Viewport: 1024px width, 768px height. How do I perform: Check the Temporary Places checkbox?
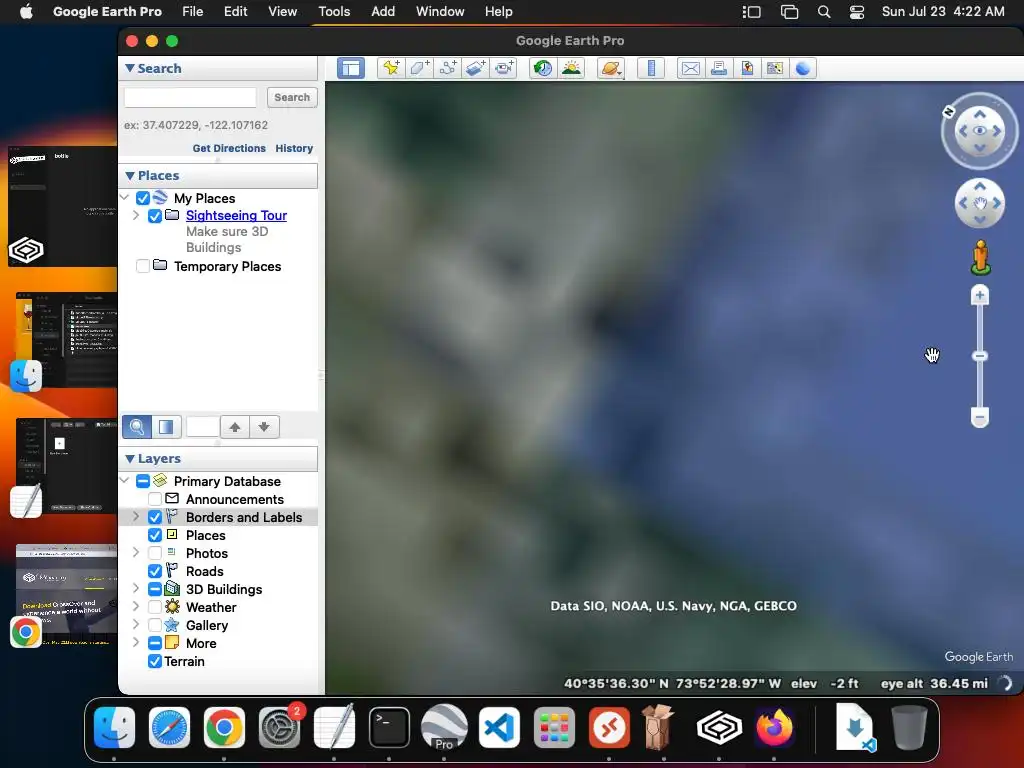(142, 266)
